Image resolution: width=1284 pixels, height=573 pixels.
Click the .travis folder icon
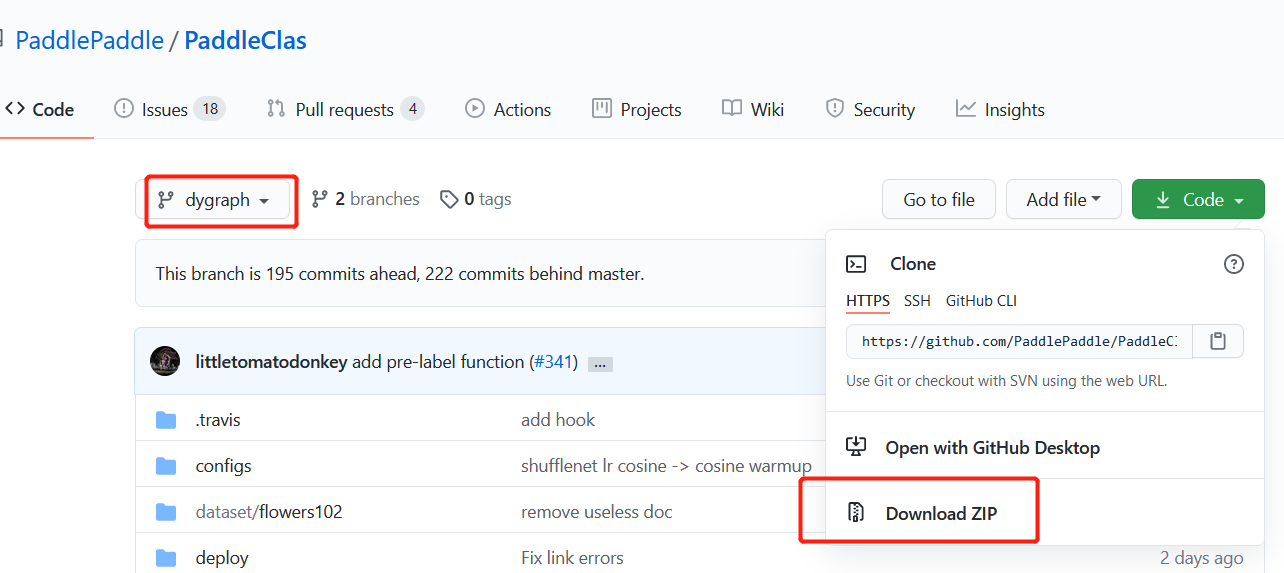(166, 420)
